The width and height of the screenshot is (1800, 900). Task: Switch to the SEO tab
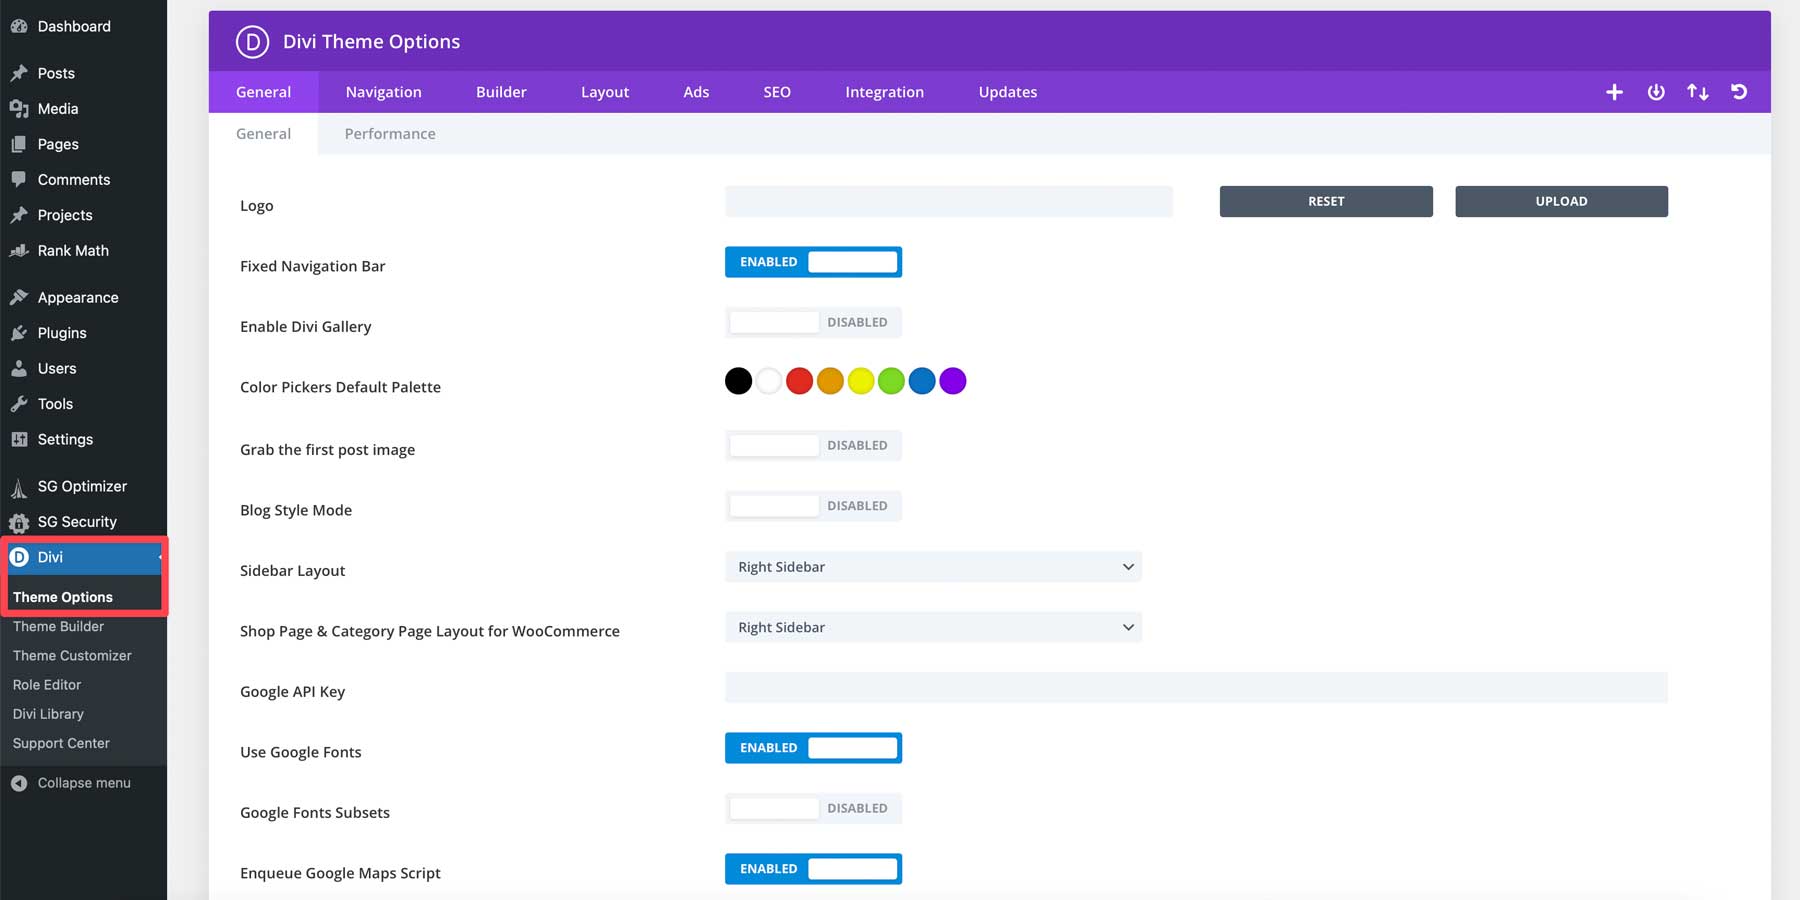pos(777,91)
